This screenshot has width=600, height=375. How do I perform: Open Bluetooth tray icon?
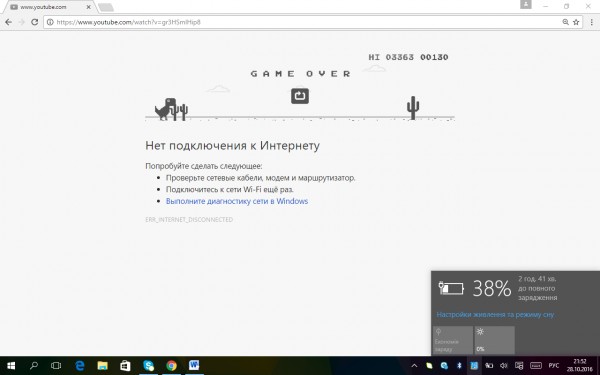pos(459,366)
